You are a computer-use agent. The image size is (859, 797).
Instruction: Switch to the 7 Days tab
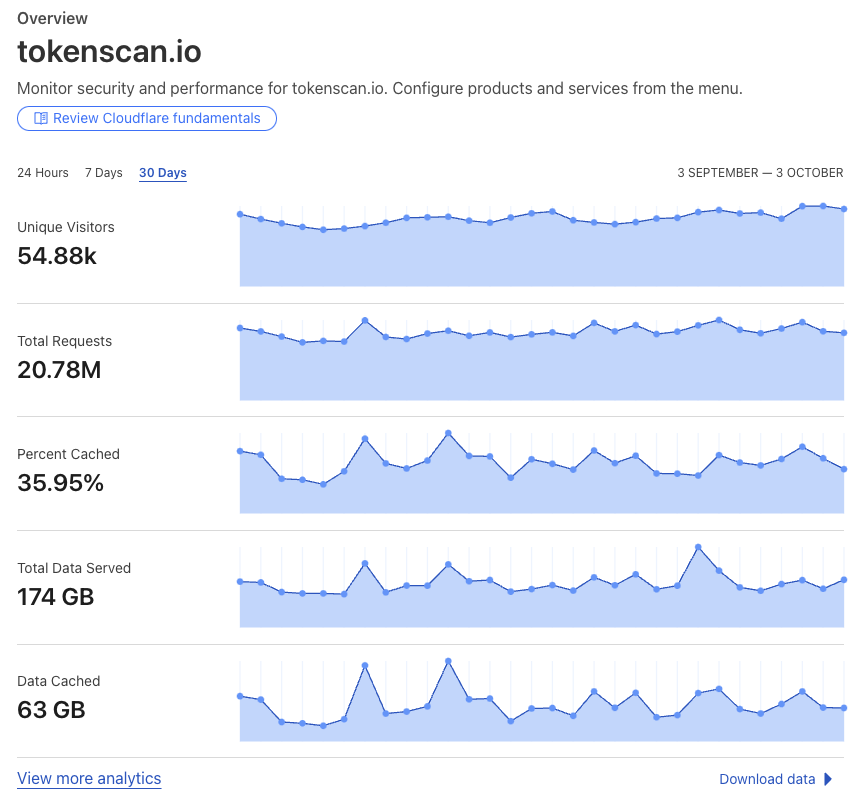tap(104, 173)
